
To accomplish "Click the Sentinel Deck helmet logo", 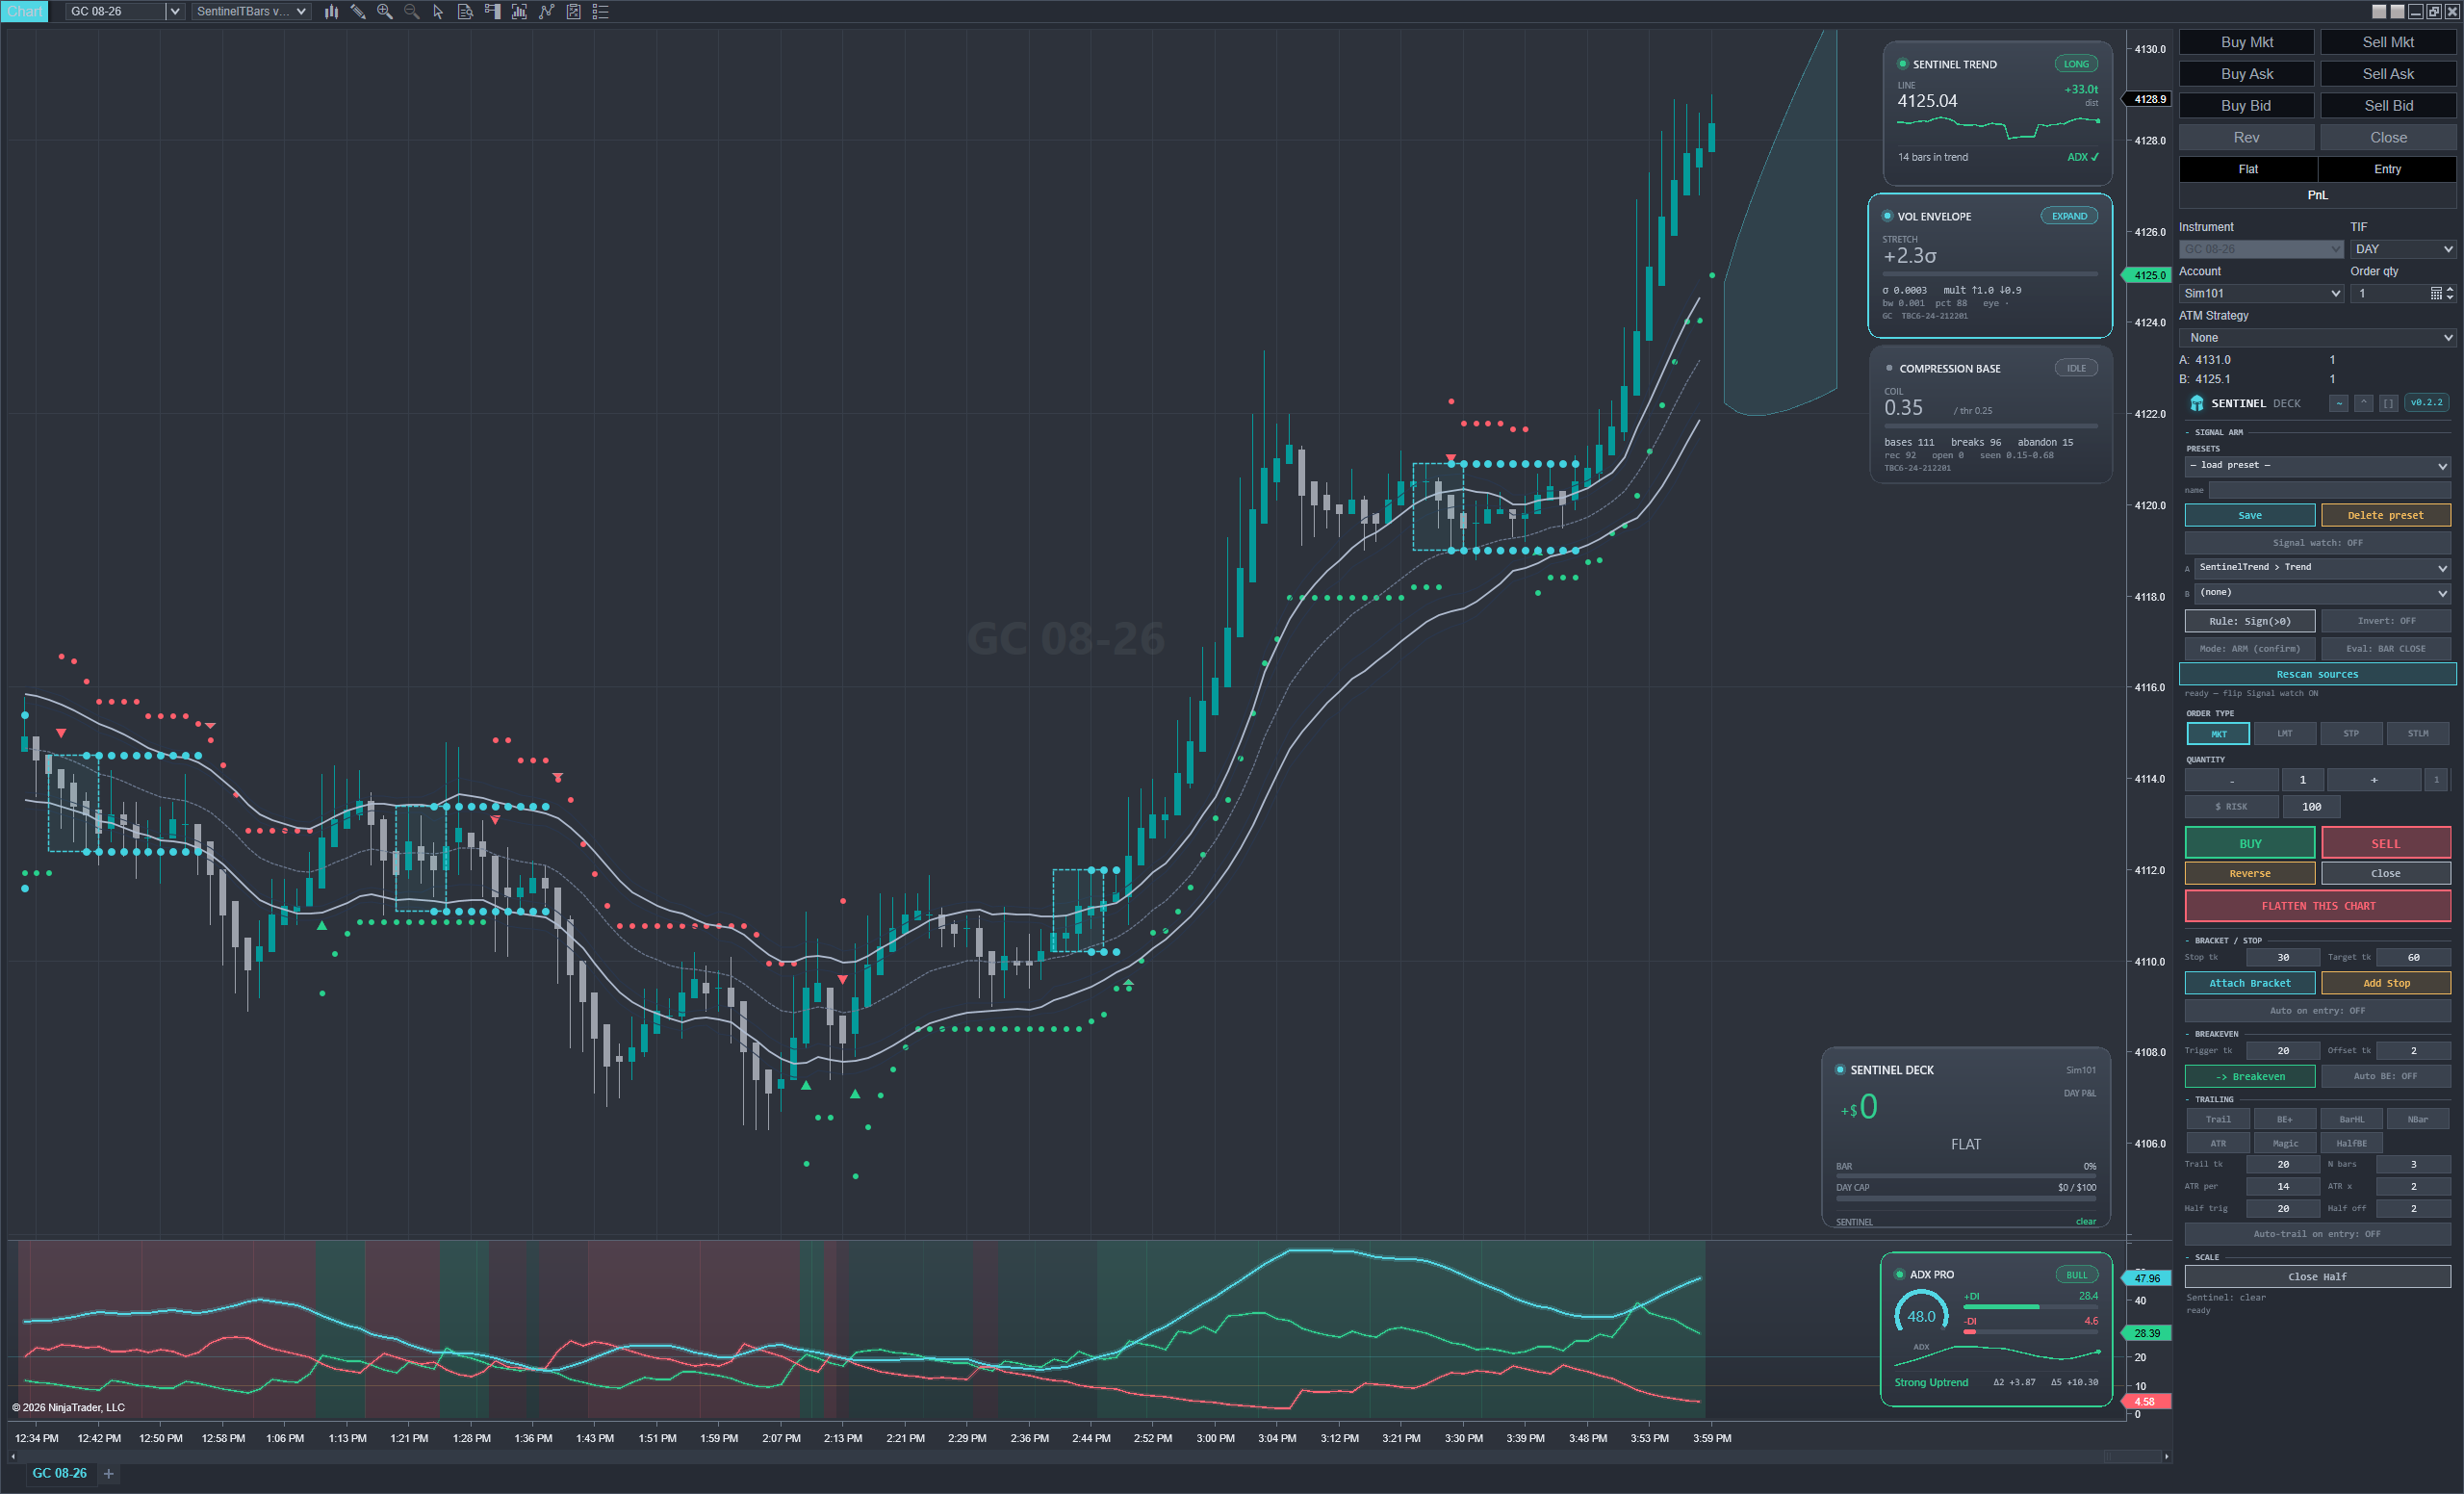I will 2197,403.
